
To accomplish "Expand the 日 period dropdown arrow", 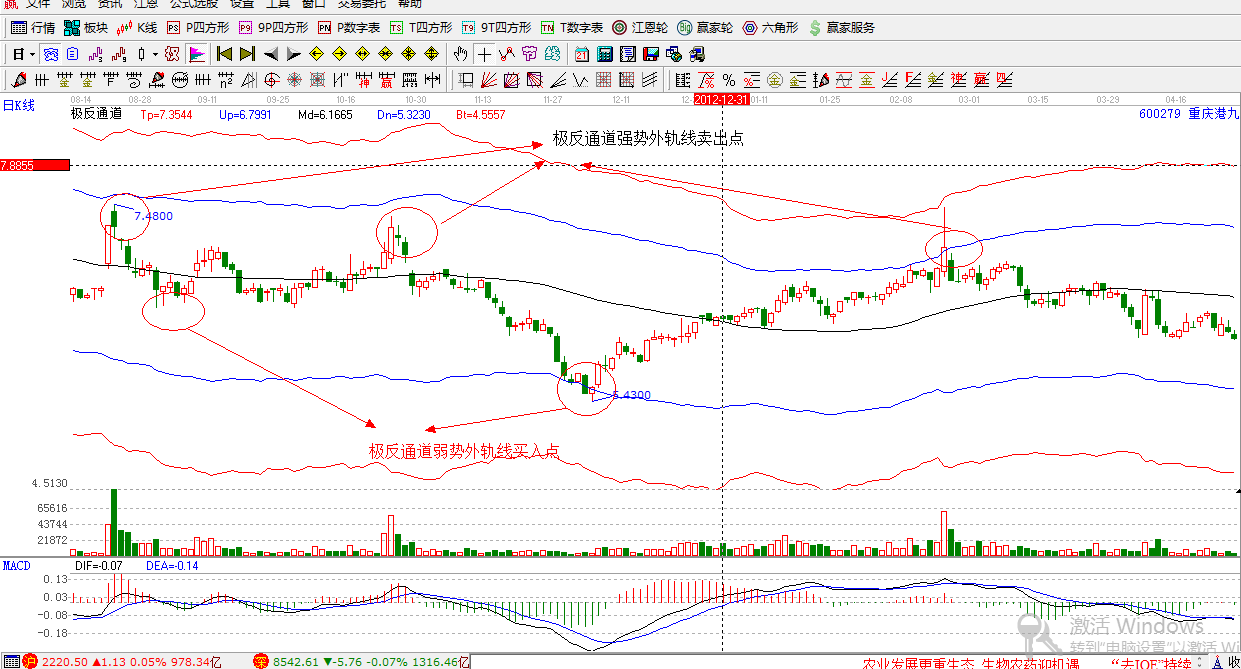I will [32, 54].
